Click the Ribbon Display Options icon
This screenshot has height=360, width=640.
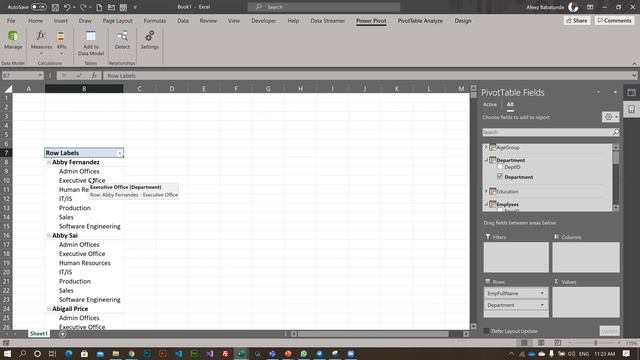pyautogui.click(x=590, y=7)
